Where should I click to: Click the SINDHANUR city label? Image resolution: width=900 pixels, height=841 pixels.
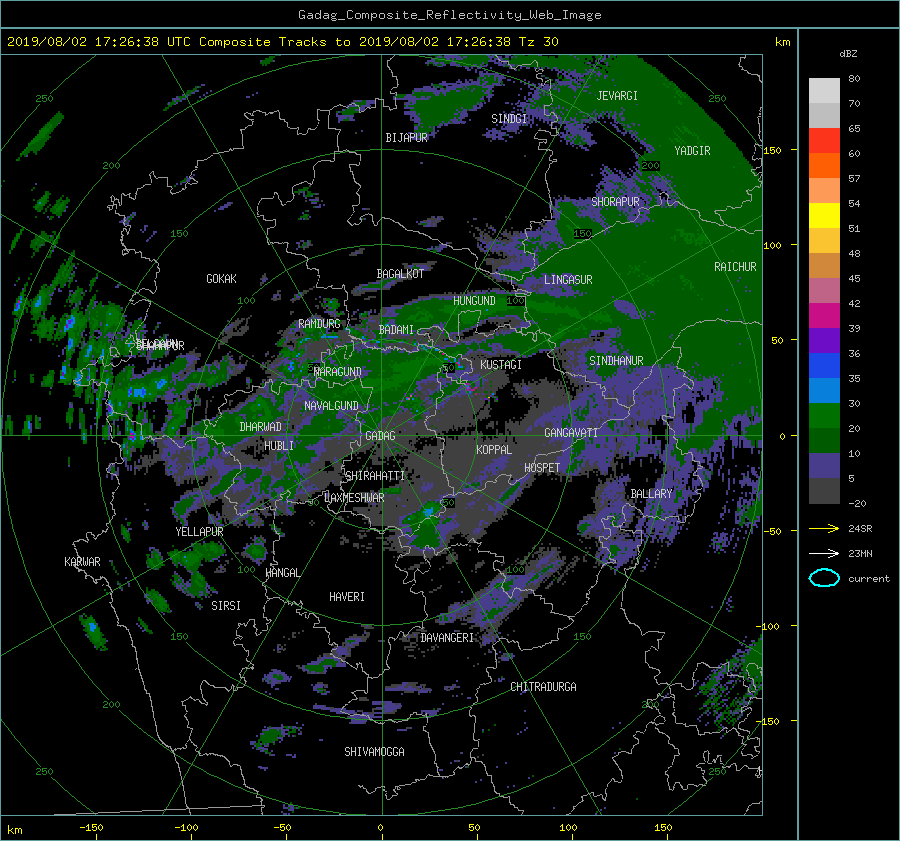pyautogui.click(x=616, y=361)
